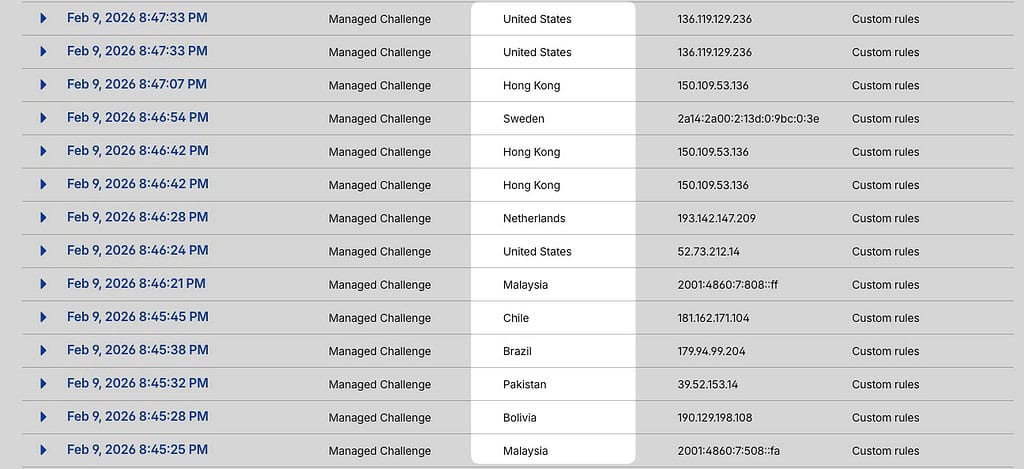Click IP address 193.142.147.209
Viewport: 1024px width, 469px height.
[716, 218]
